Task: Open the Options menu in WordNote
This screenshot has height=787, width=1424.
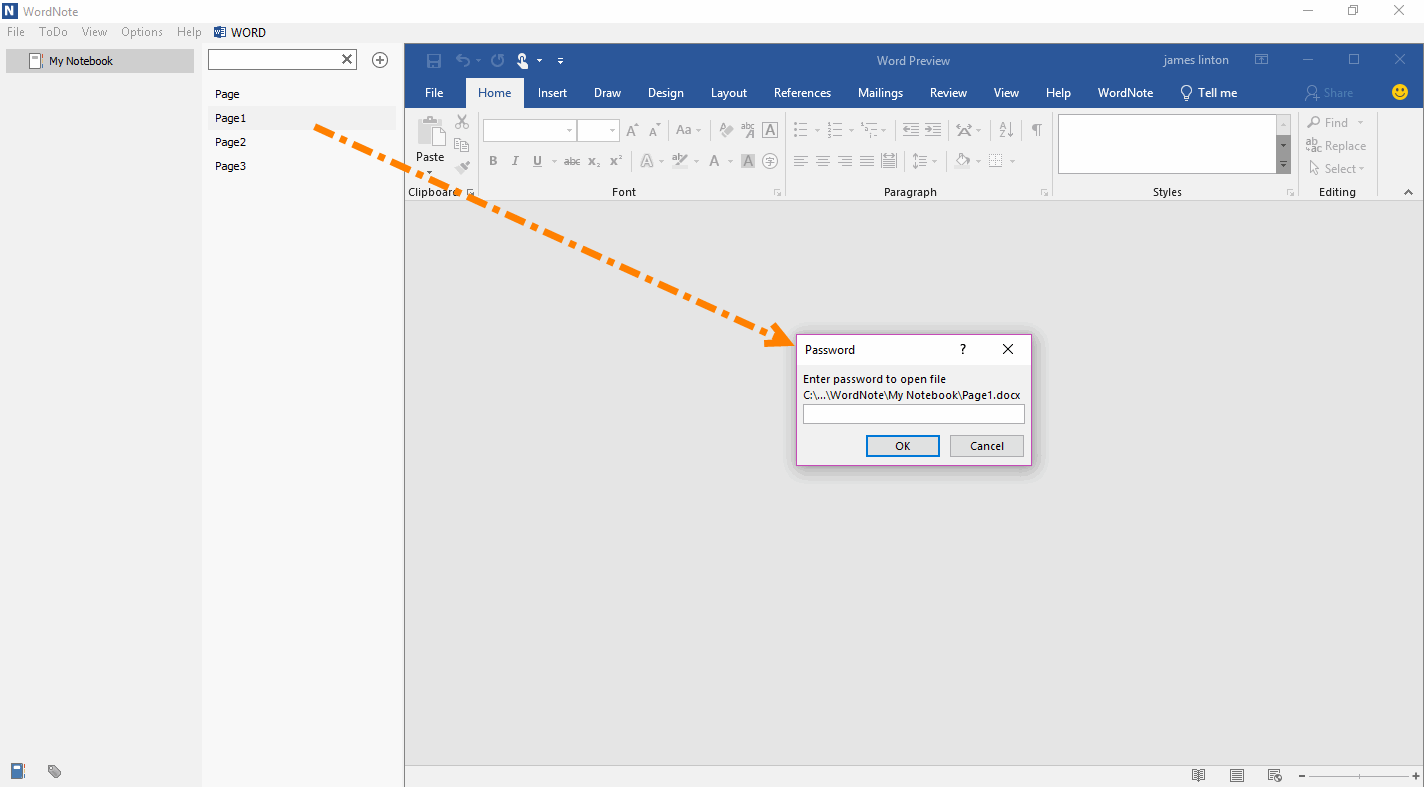Action: tap(142, 32)
